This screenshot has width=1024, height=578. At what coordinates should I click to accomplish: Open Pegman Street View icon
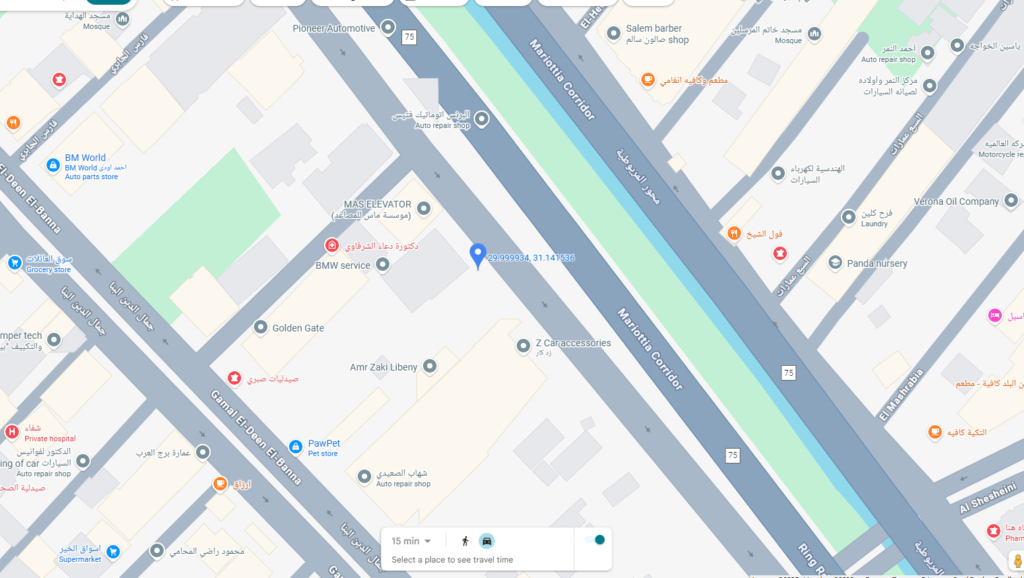1017,561
